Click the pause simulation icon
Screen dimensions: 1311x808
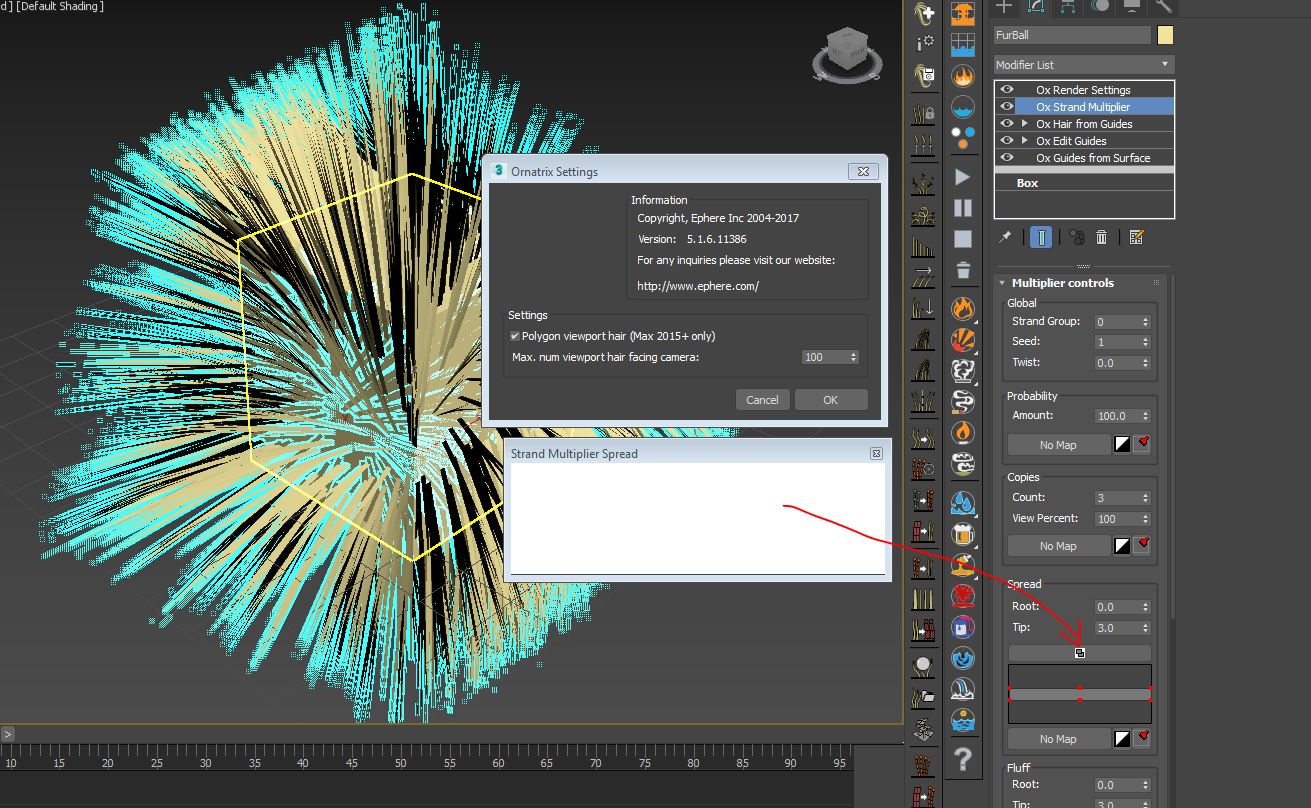963,208
